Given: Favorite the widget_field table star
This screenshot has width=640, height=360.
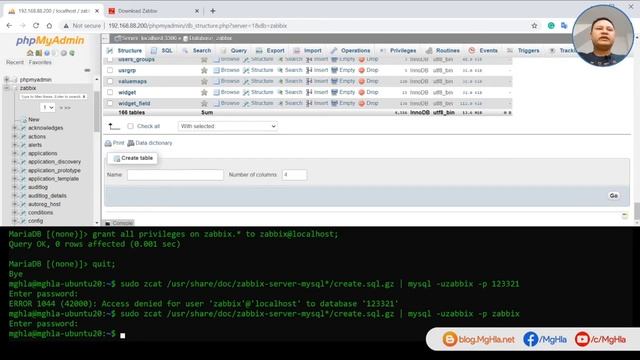Looking at the screenshot, I should pyautogui.click(x=204, y=103).
